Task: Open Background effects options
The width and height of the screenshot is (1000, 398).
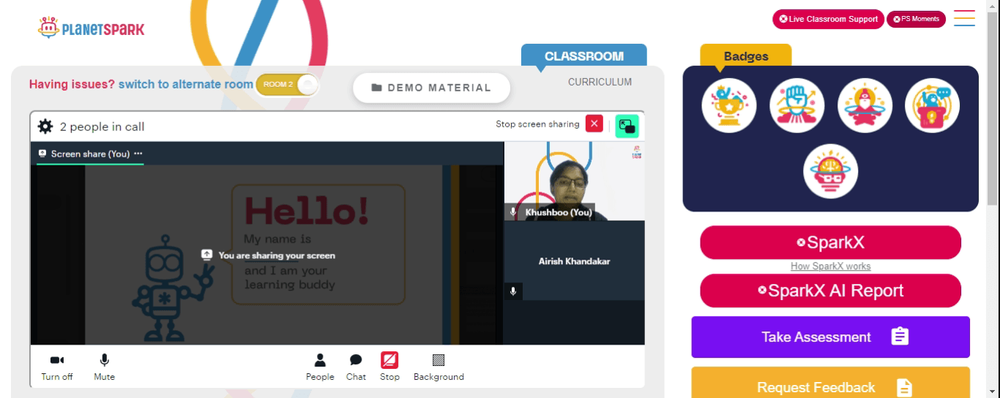Action: (439, 367)
